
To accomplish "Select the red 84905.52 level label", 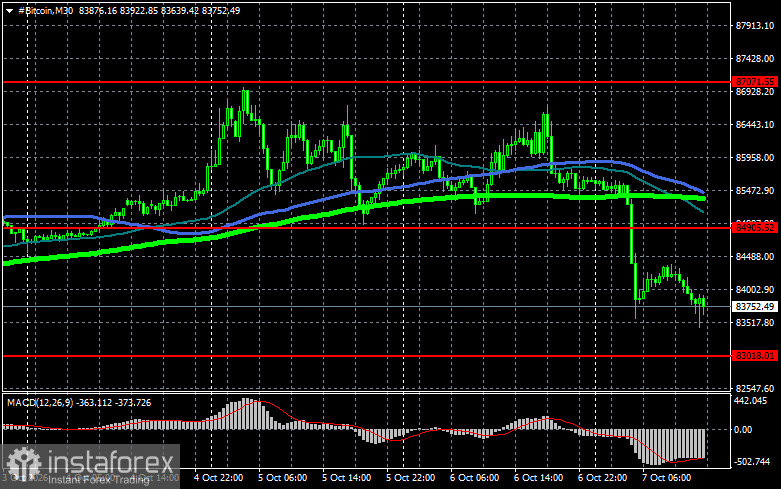I will pos(755,228).
